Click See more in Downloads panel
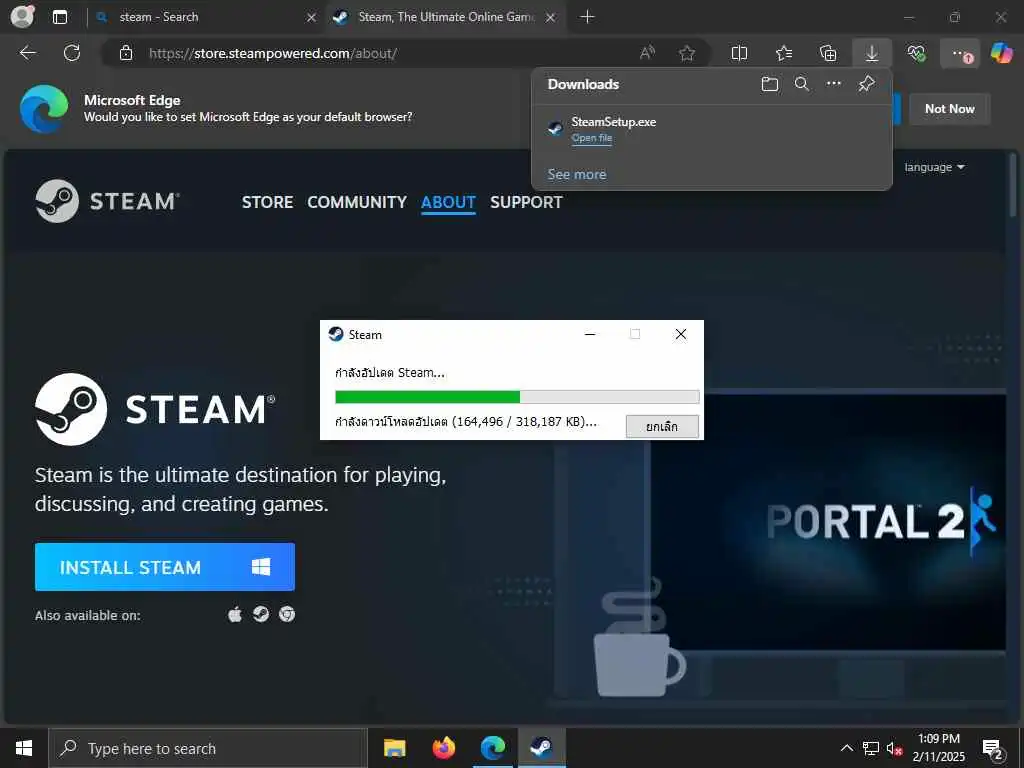1024x768 pixels. pyautogui.click(x=577, y=174)
